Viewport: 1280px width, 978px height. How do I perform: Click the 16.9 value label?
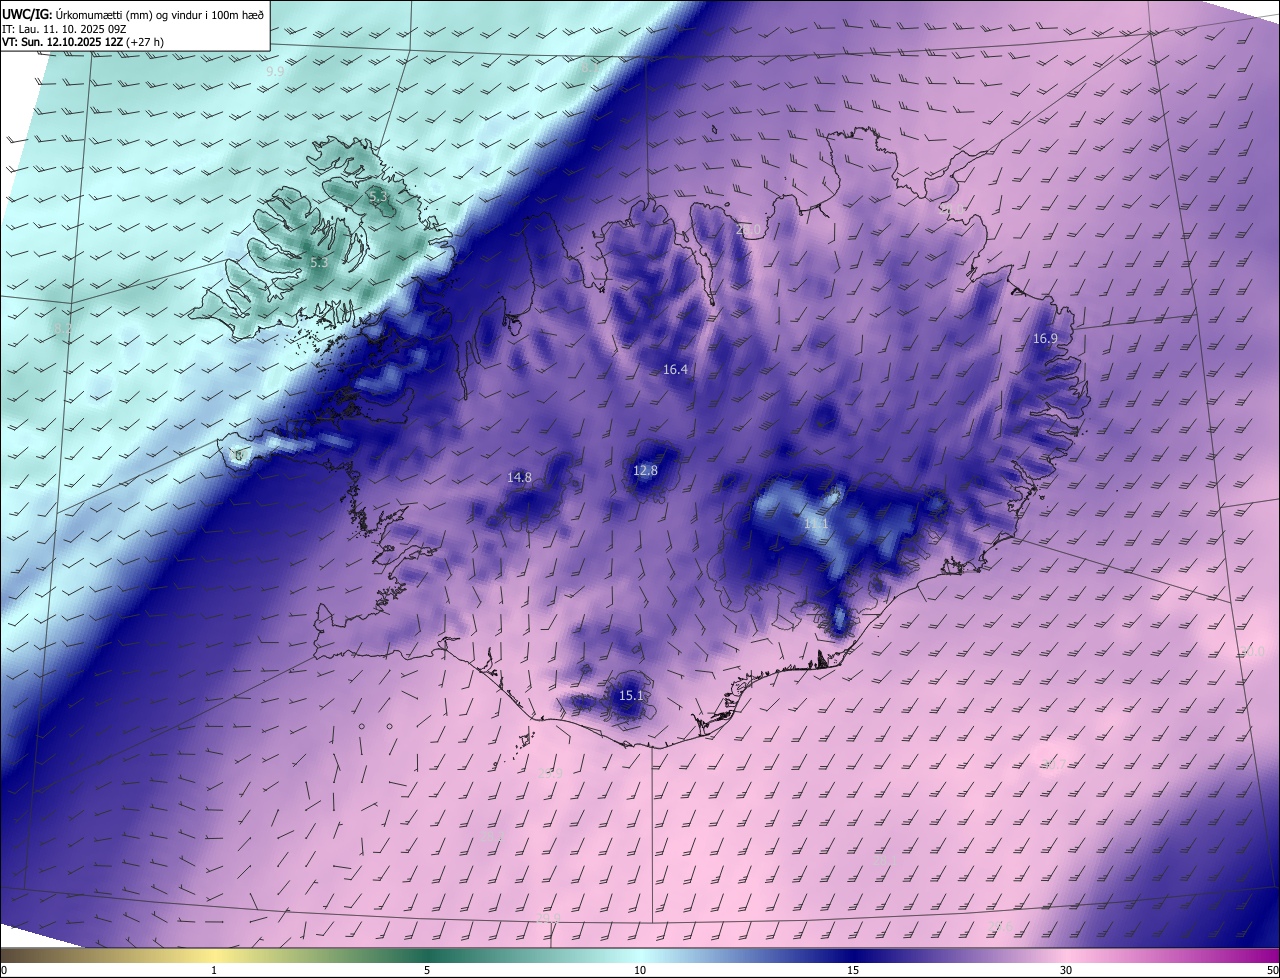click(x=1045, y=339)
